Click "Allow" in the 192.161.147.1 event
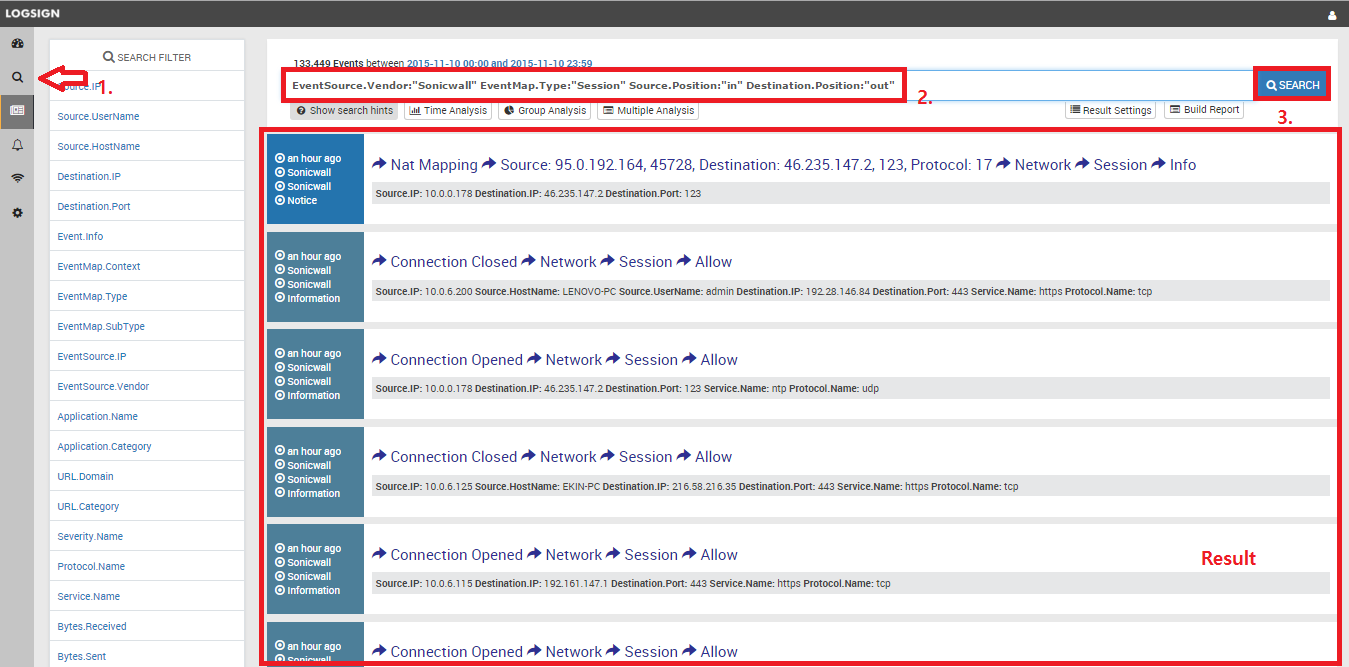 click(x=719, y=554)
